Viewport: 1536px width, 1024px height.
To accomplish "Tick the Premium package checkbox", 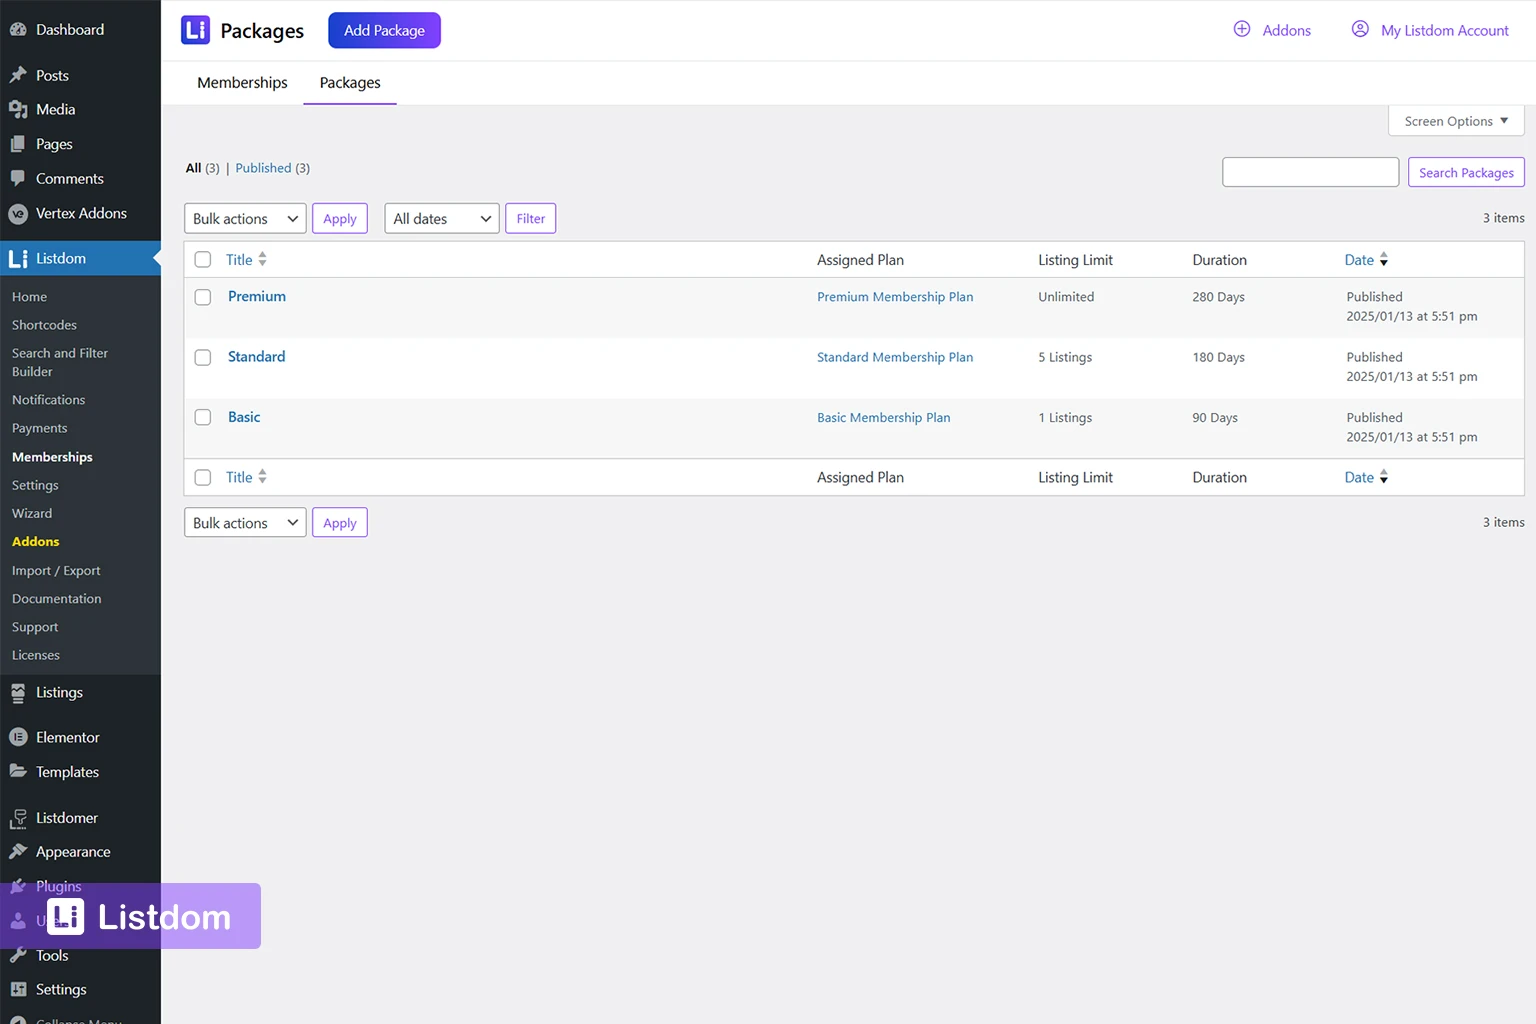I will [x=203, y=297].
